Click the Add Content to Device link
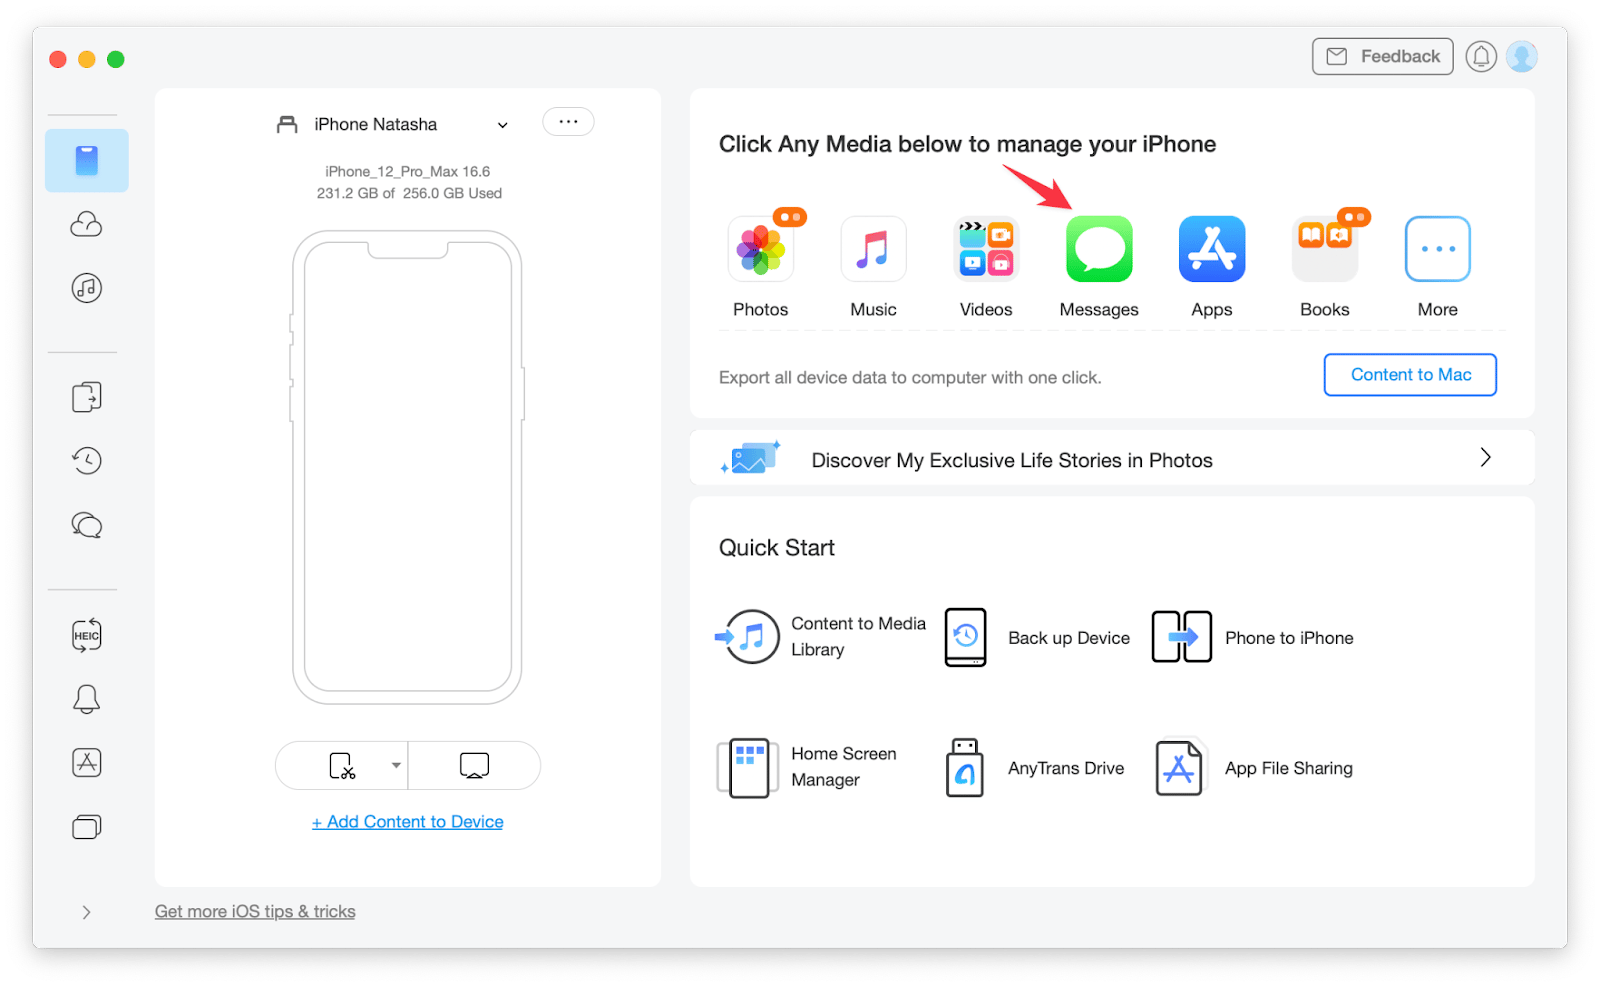Viewport: 1600px width, 987px height. [408, 822]
